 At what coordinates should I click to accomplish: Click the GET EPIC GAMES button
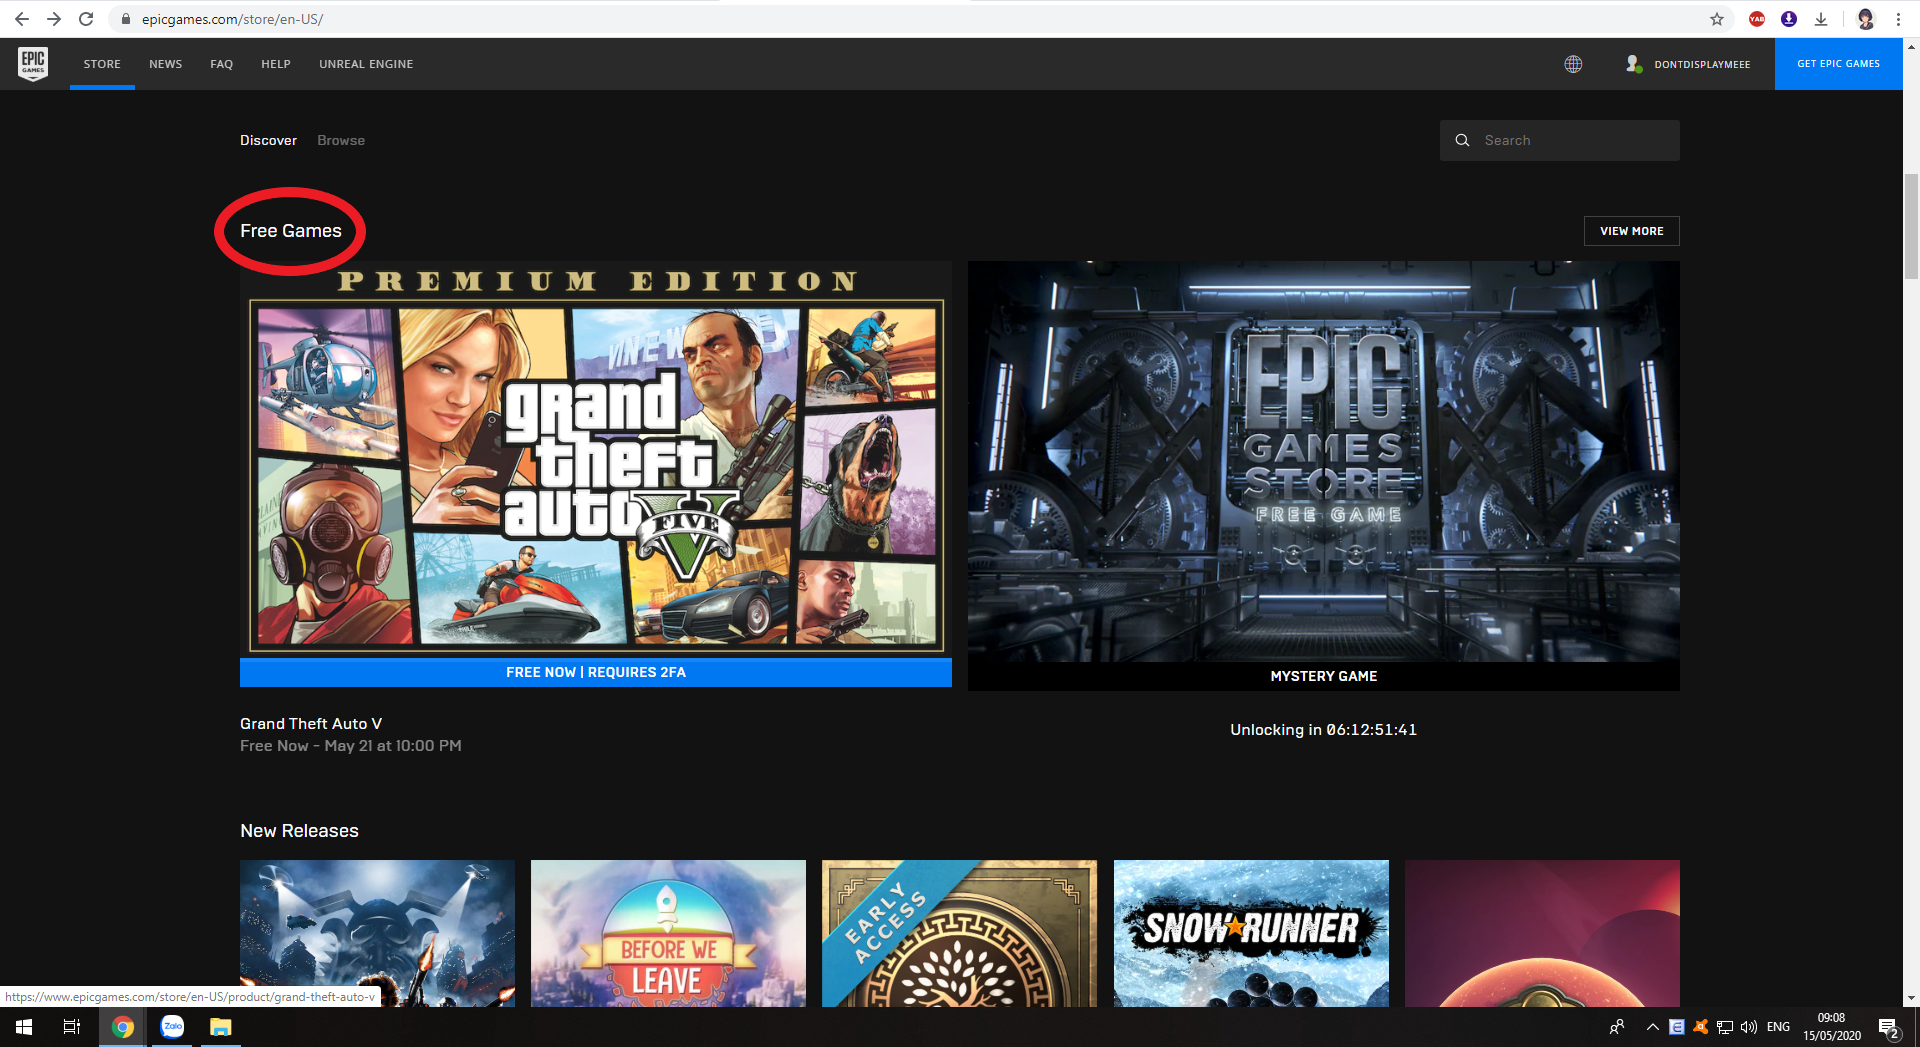tap(1838, 64)
